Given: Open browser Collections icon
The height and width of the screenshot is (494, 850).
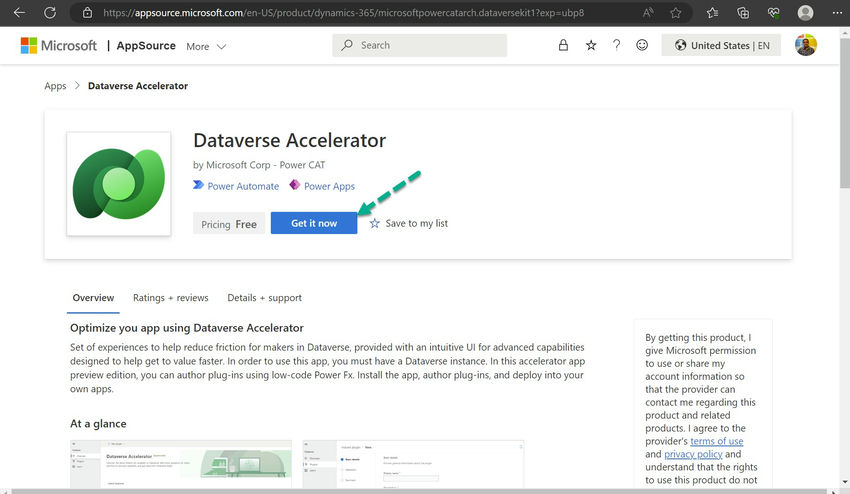Looking at the screenshot, I should pyautogui.click(x=743, y=12).
